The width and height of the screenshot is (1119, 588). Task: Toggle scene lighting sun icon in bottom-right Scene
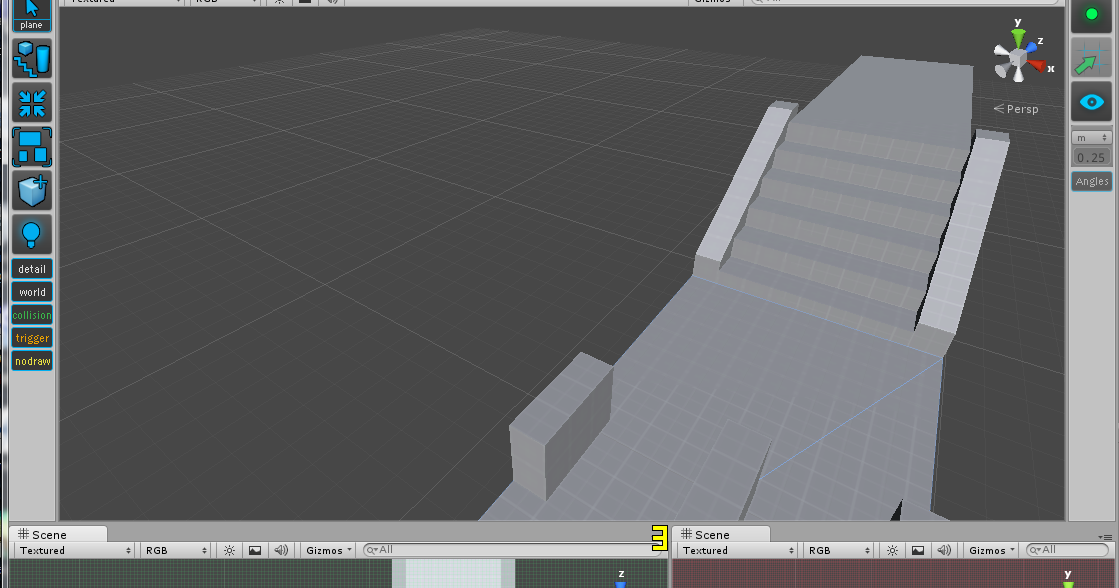892,550
